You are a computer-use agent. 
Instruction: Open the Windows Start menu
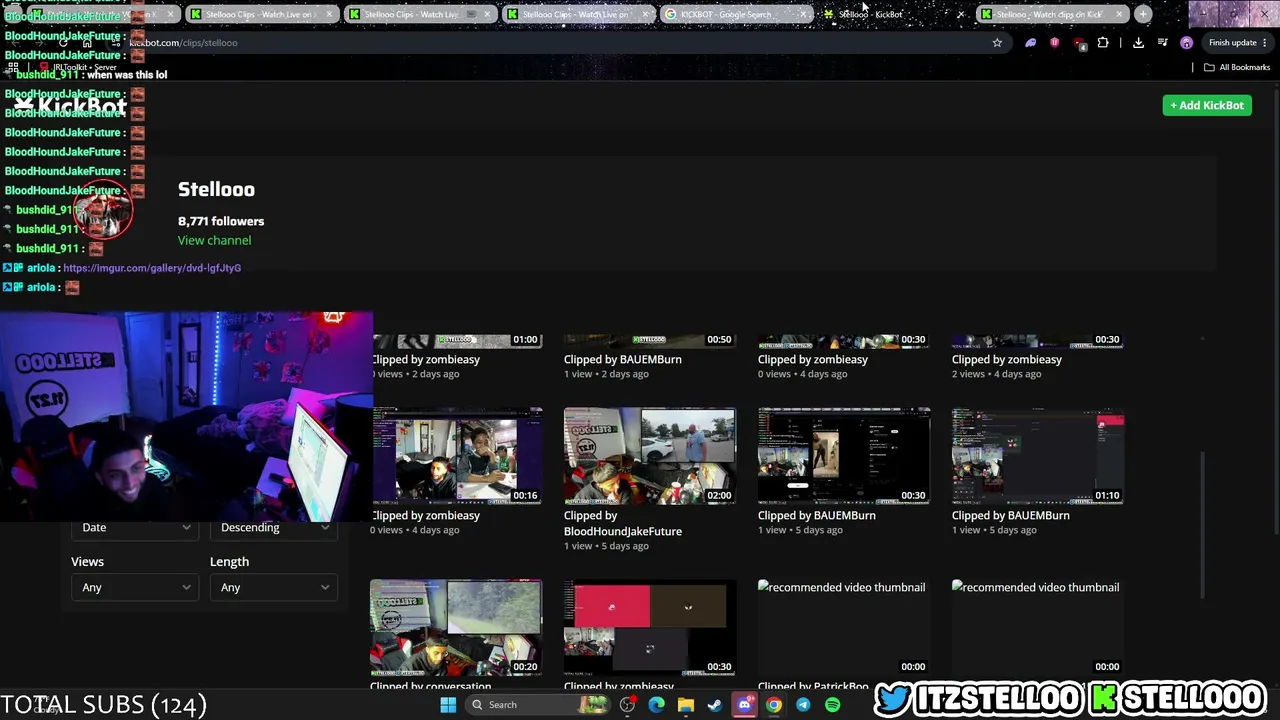pos(448,705)
